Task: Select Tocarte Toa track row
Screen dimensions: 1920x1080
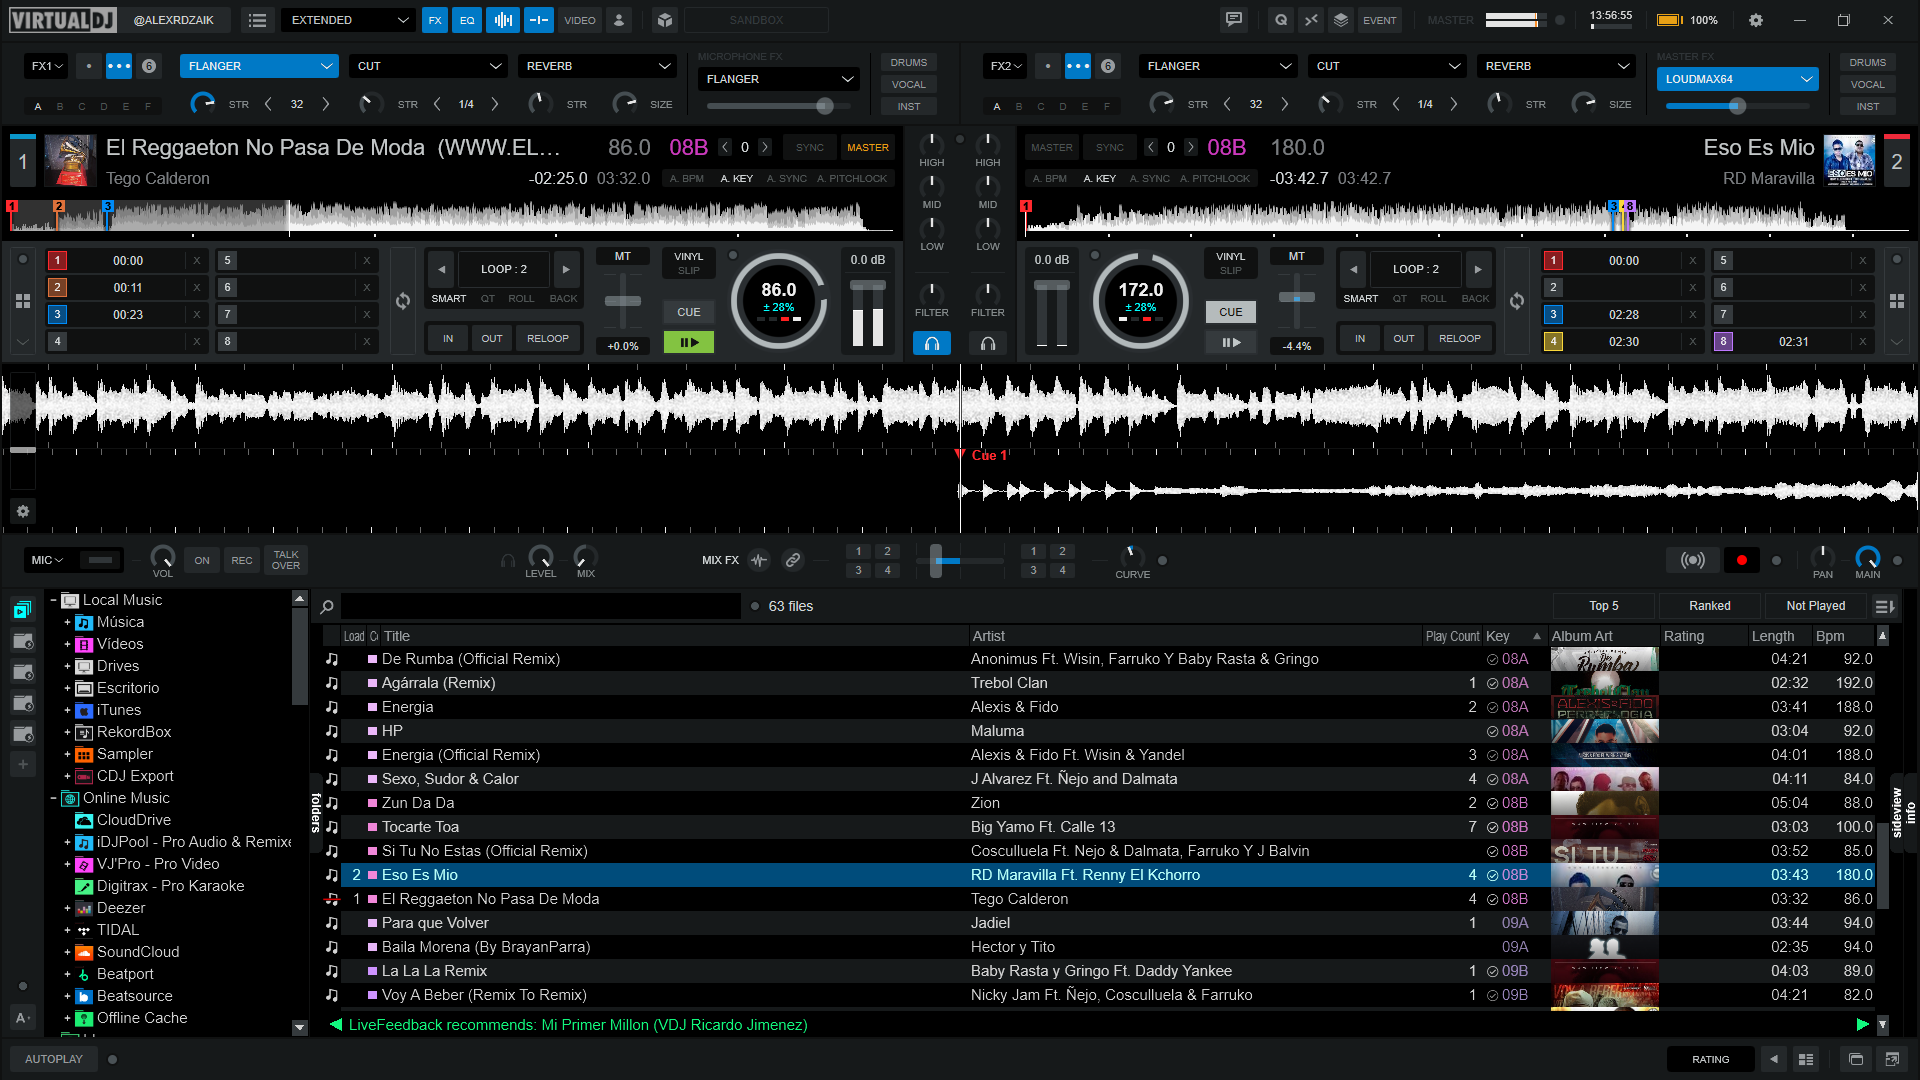Action: tap(1107, 827)
